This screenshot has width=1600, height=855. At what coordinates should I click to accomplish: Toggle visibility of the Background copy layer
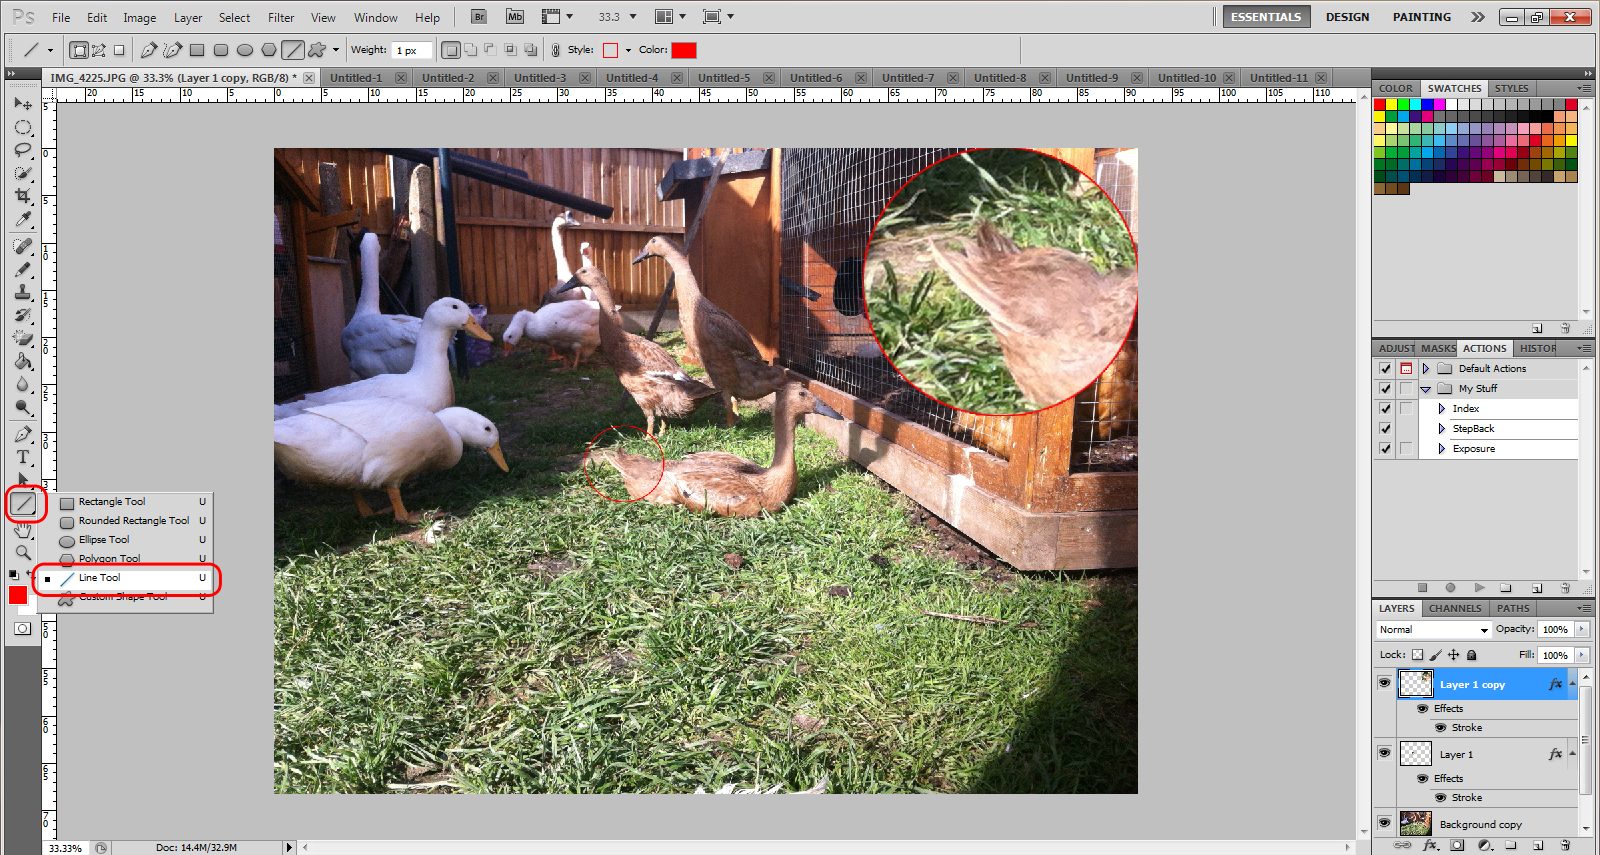(1384, 823)
